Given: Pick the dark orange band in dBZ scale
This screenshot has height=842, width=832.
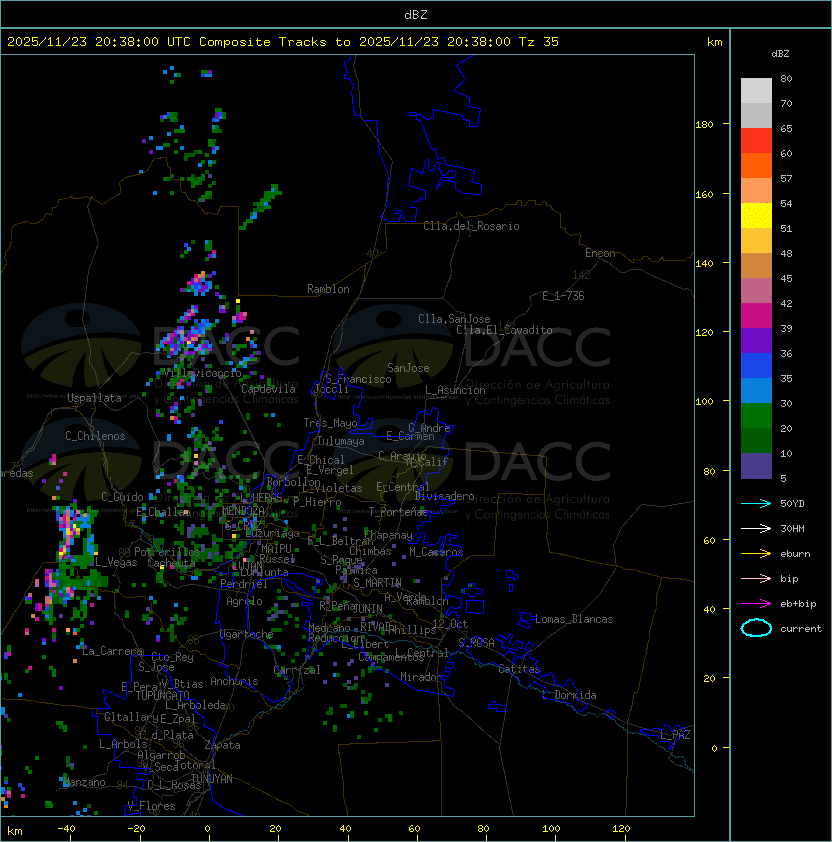Looking at the screenshot, I should click(756, 166).
